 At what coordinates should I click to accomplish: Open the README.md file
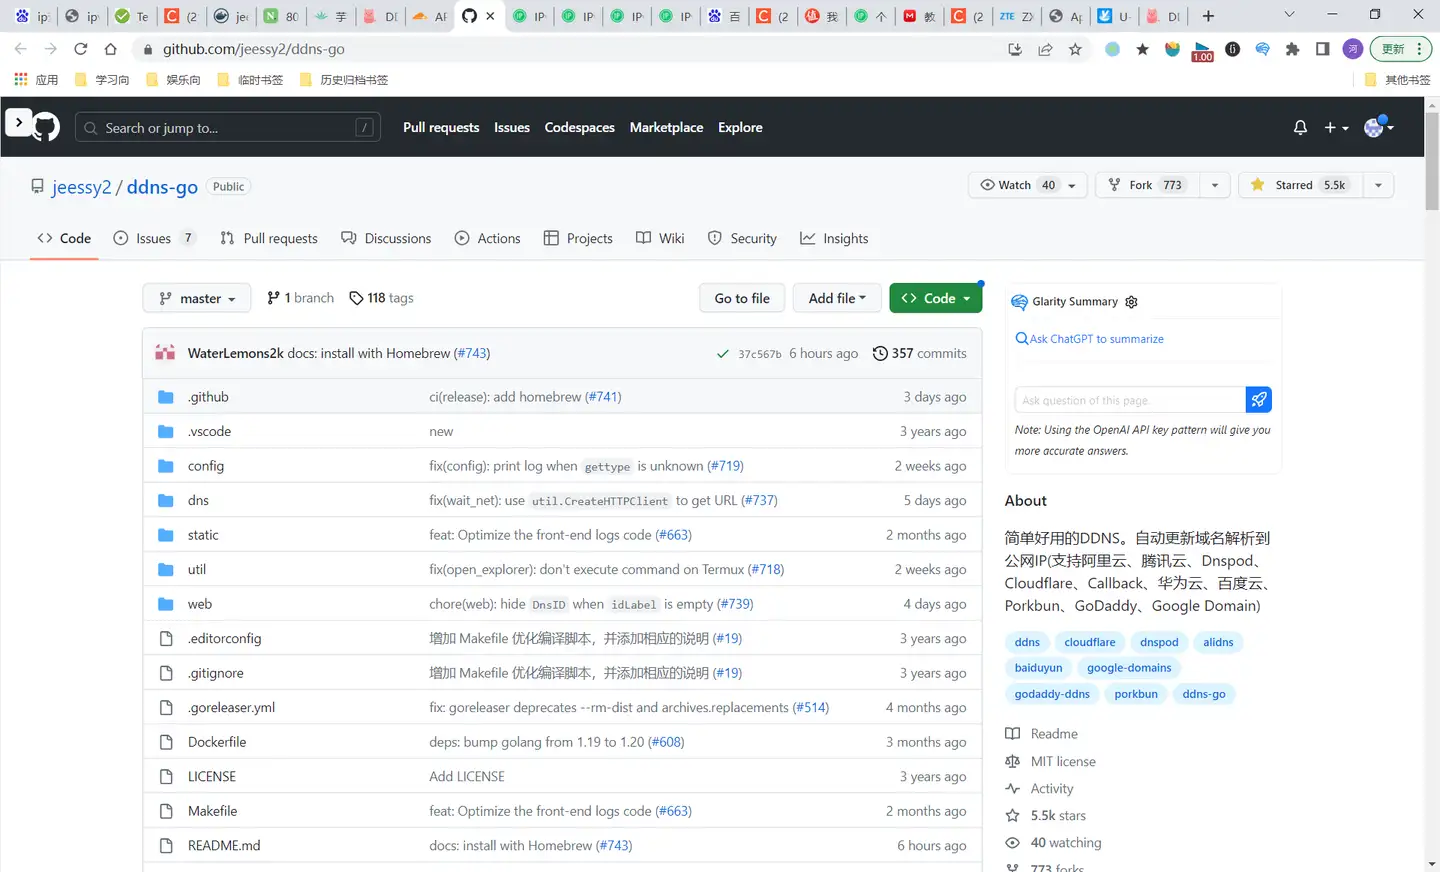tap(224, 846)
